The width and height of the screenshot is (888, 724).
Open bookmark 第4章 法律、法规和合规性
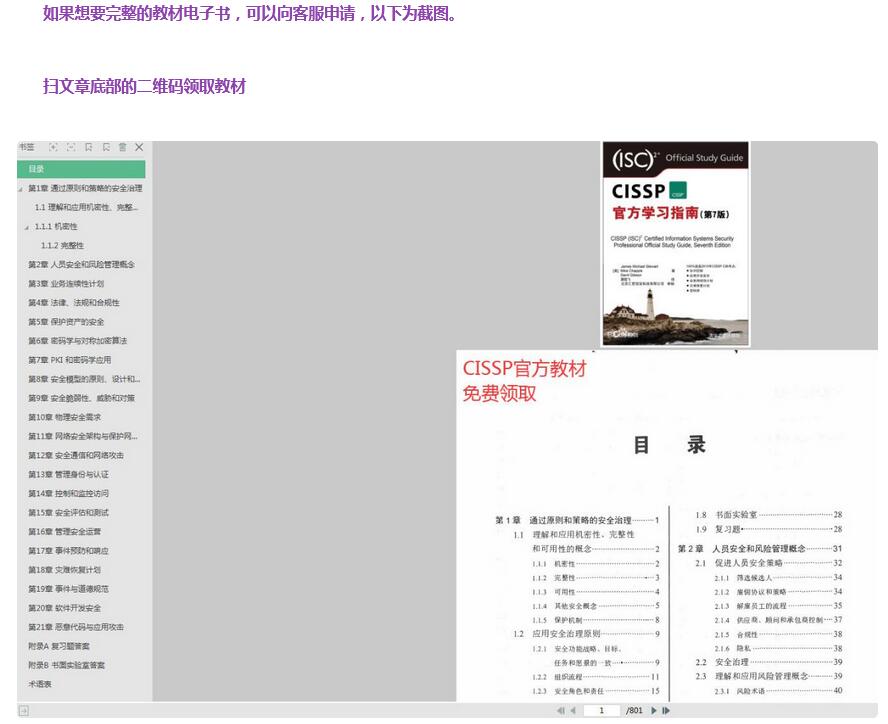click(74, 303)
